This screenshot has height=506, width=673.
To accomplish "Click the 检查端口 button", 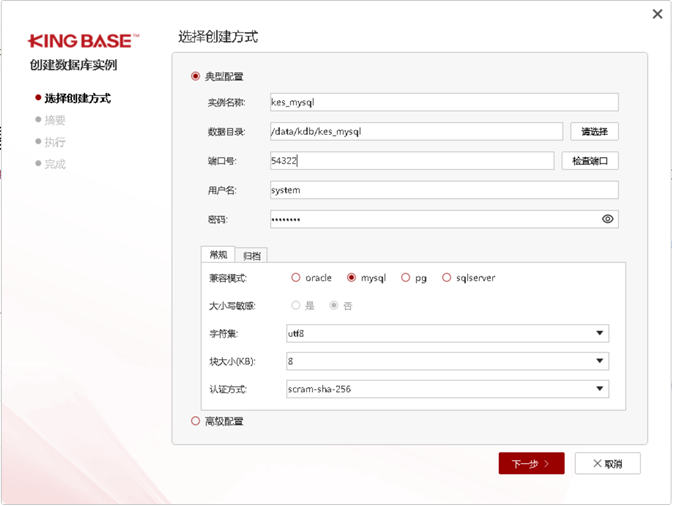I will coord(590,161).
